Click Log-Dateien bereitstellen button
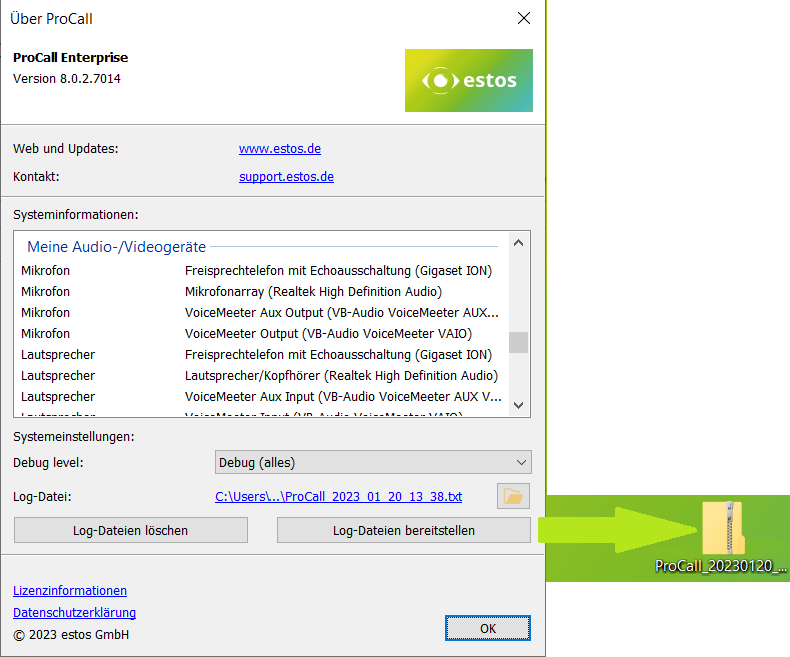Viewport: 790px width, 657px height. pos(403,530)
